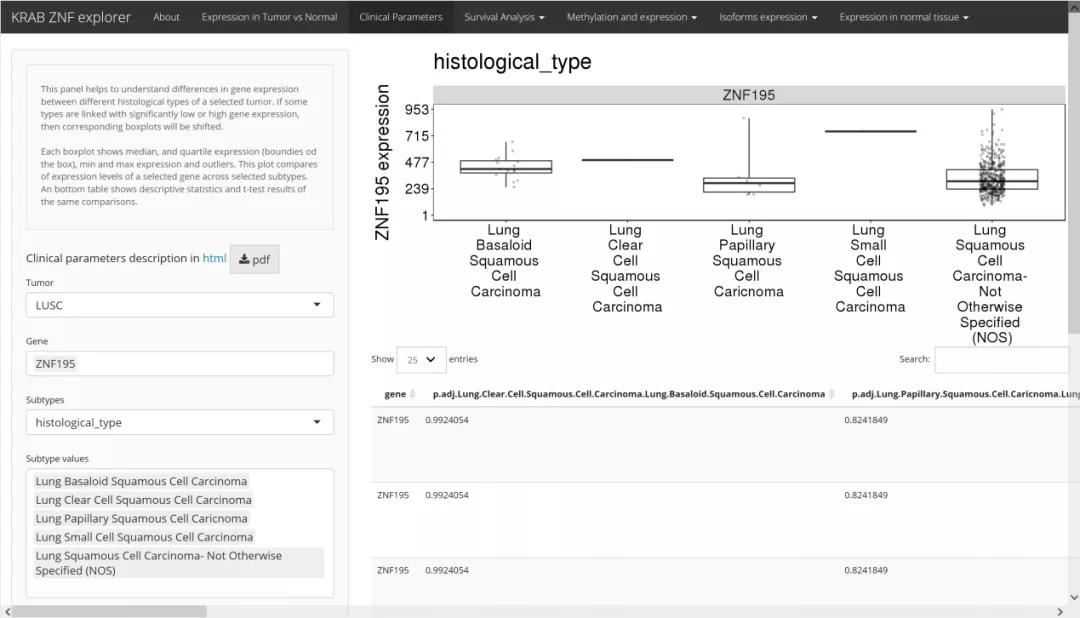
Task: Go to Expression in Tumor vs Normal tab
Action: 269,17
